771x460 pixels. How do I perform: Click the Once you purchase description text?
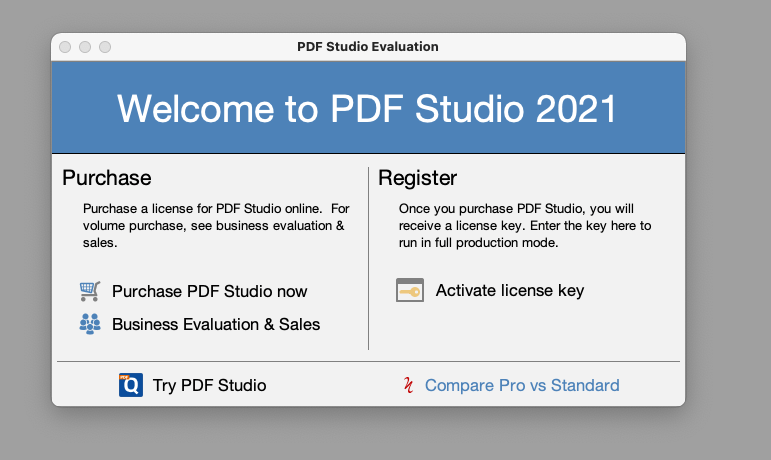point(525,226)
